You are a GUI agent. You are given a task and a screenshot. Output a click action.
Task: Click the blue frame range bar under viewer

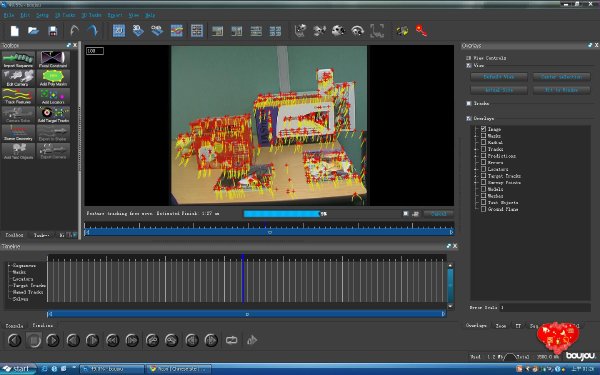269,232
